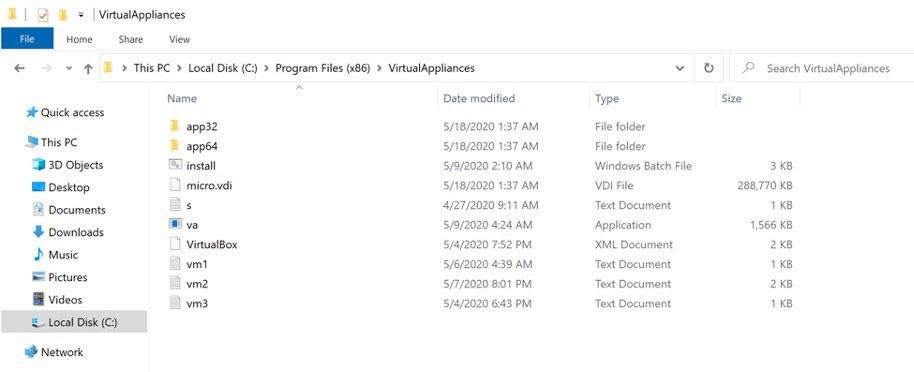The width and height of the screenshot is (914, 372).
Task: Click the '4/27/2020 9:11 AM' date cell
Action: [491, 205]
